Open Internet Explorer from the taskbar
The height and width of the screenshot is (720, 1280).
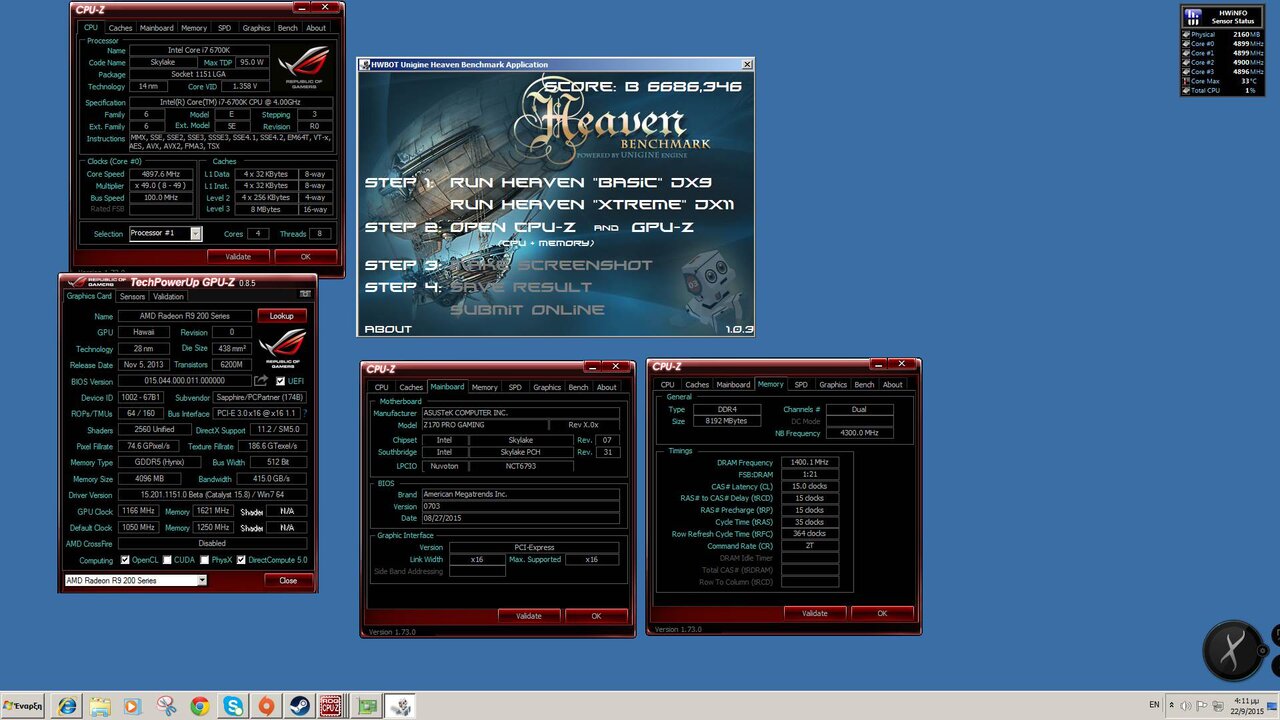point(67,706)
